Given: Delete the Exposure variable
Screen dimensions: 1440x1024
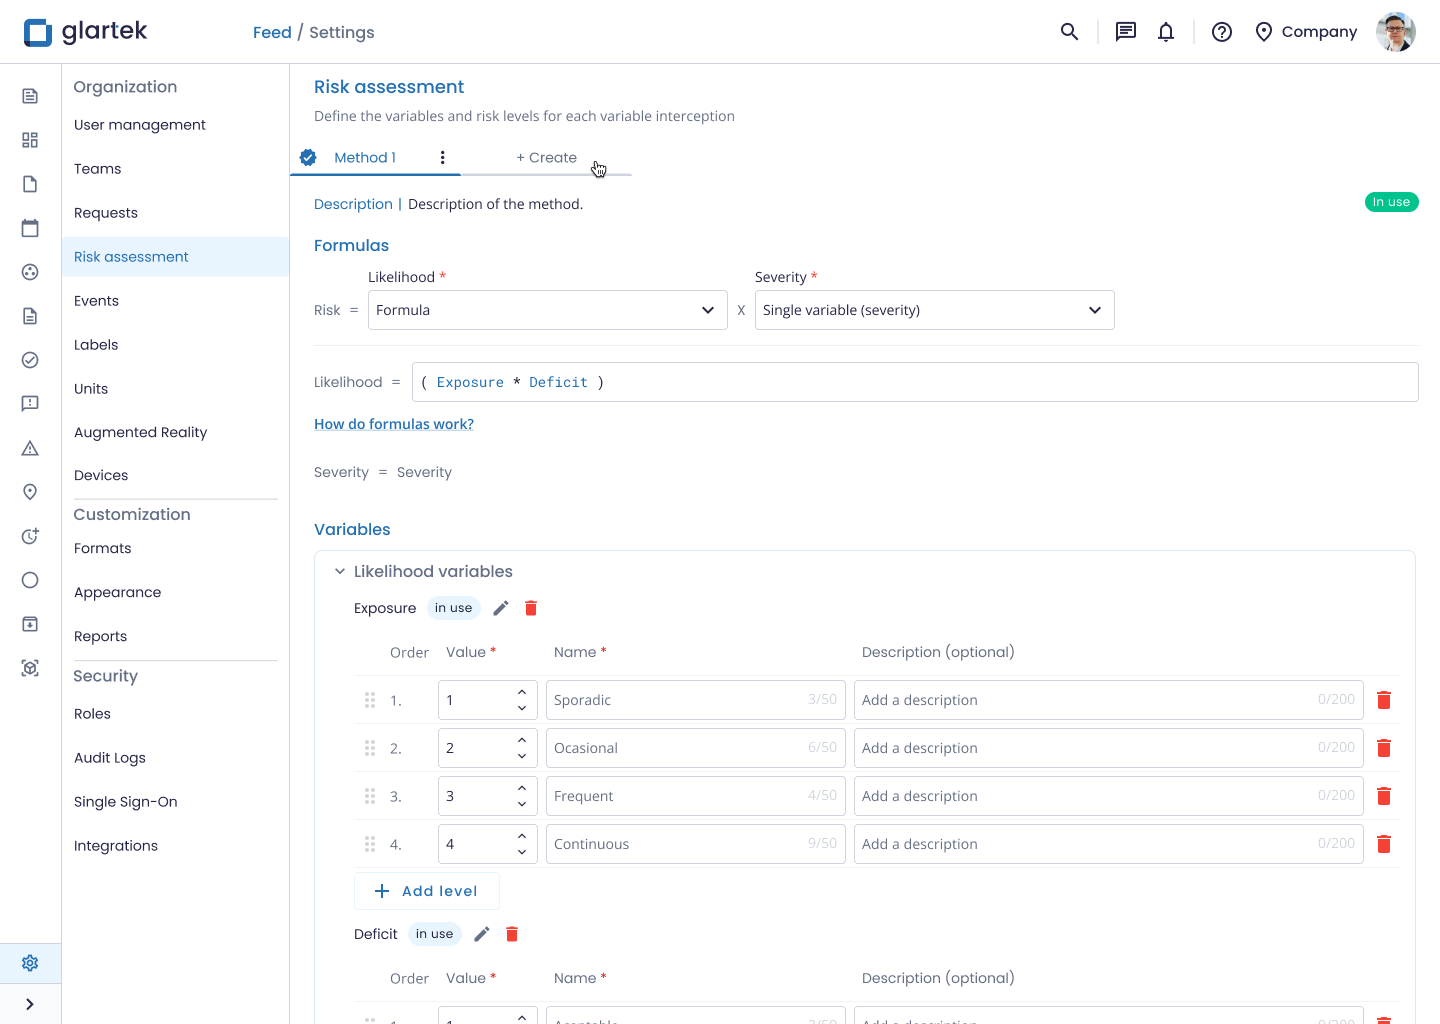Looking at the screenshot, I should (x=531, y=608).
